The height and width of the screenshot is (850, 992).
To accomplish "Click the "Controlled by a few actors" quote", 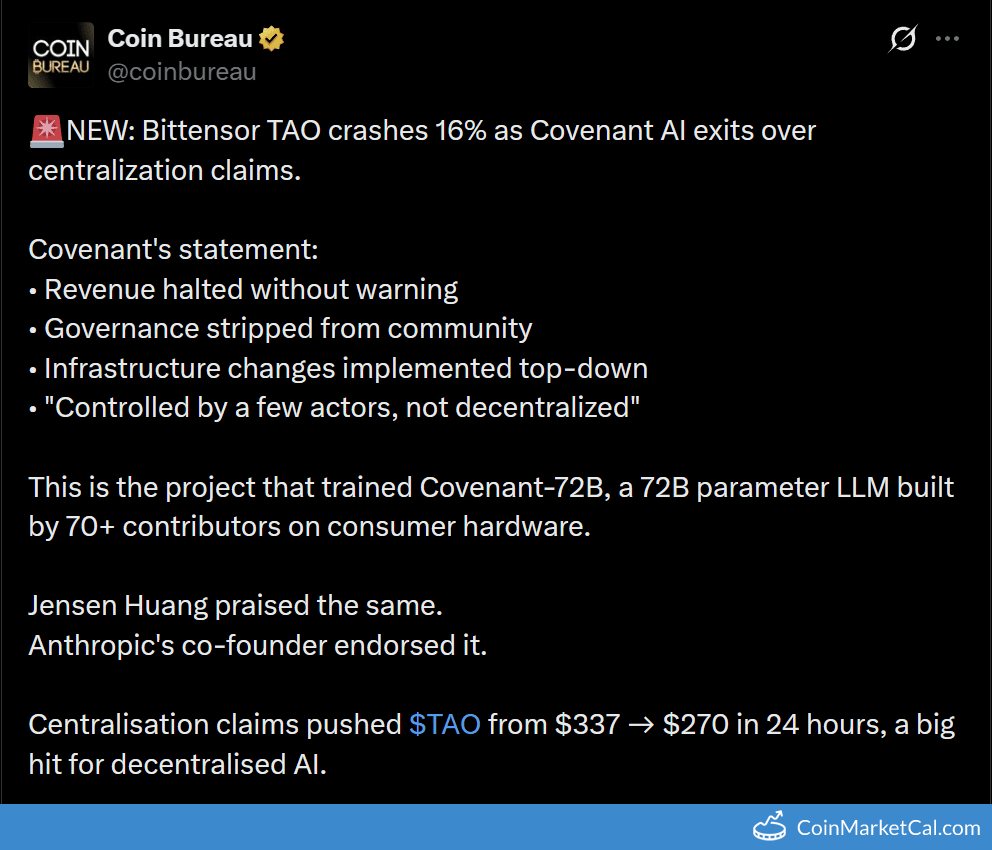I will coord(342,408).
